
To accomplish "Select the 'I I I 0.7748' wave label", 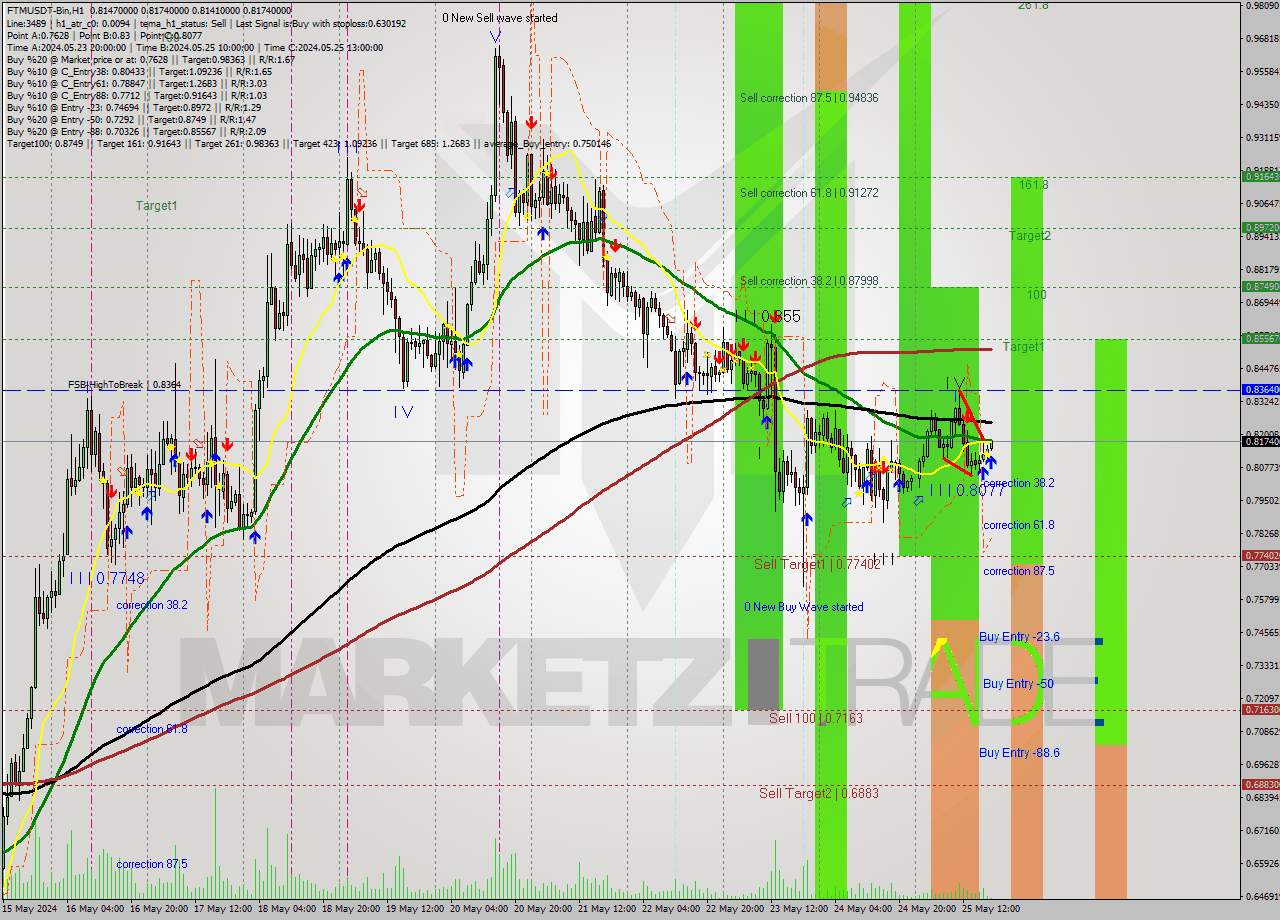I will point(107,578).
